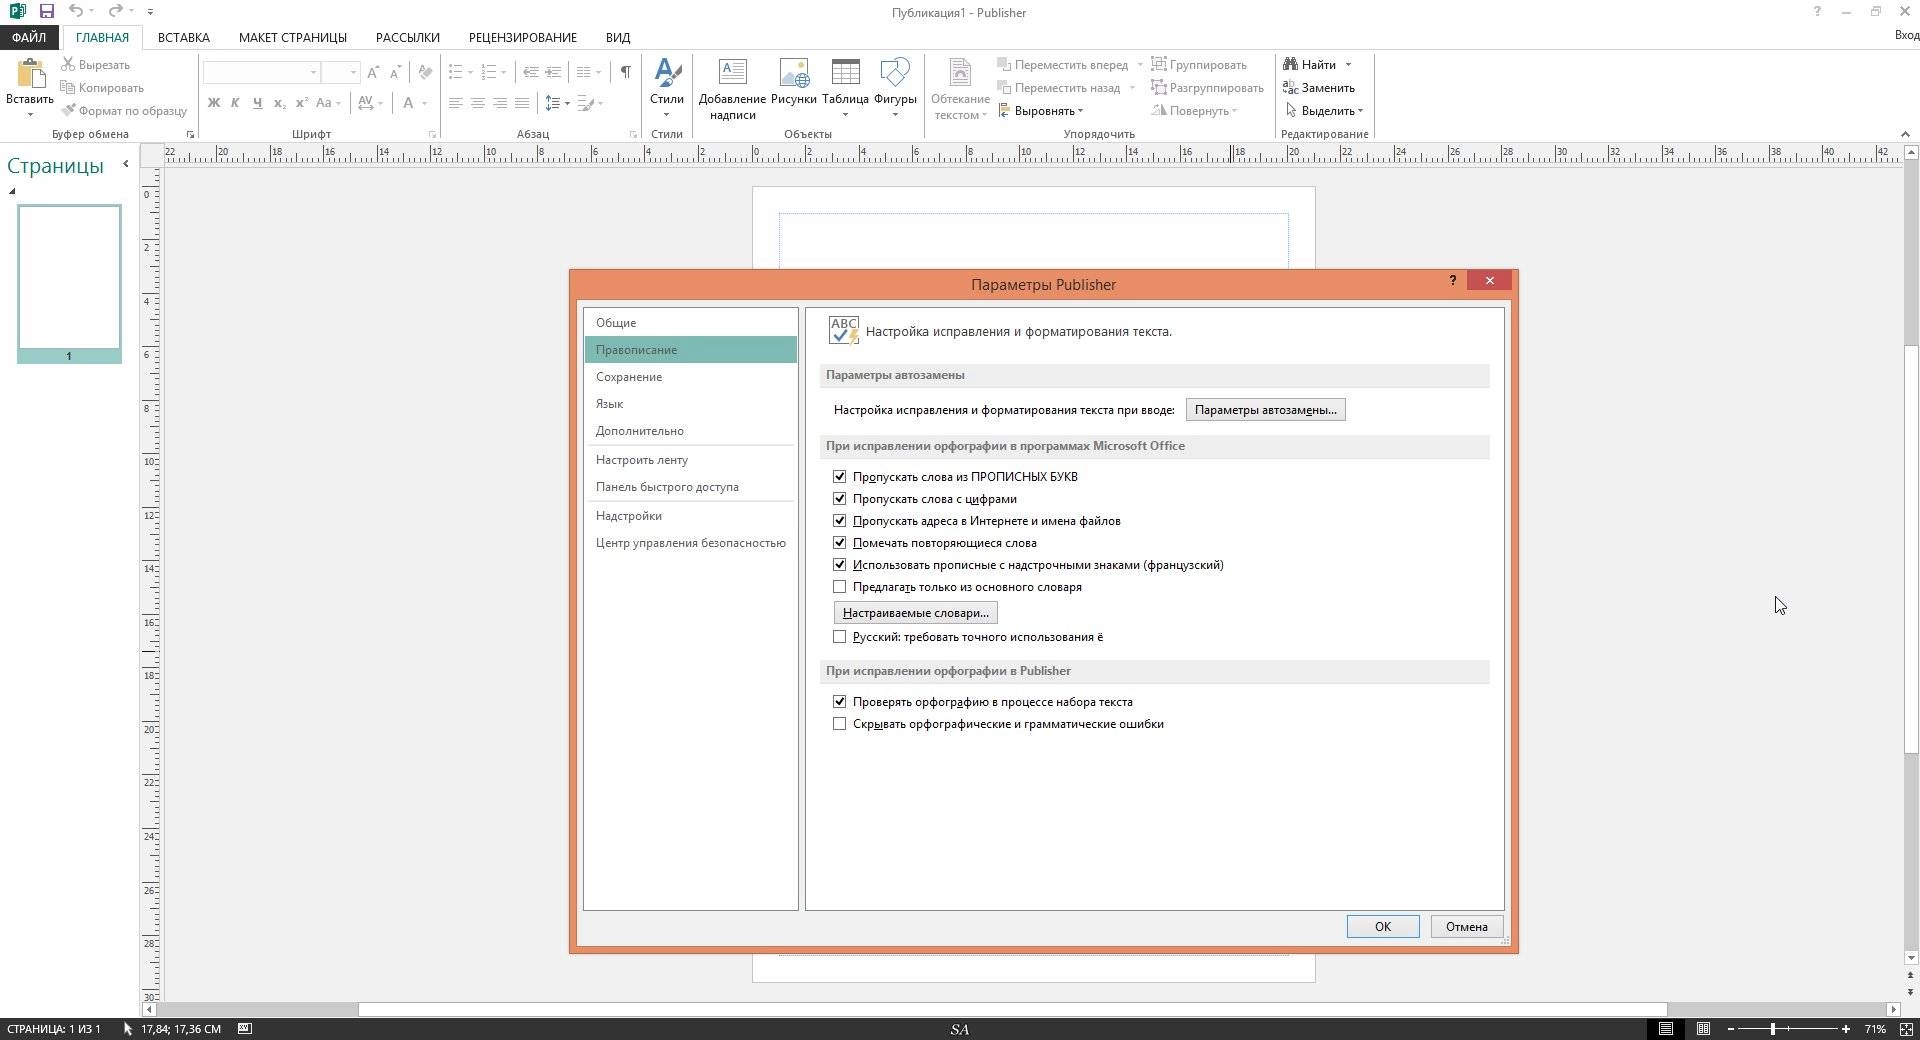This screenshot has height=1040, width=1920.
Task: Collapse the ribbon with the arrow
Action: (1905, 134)
